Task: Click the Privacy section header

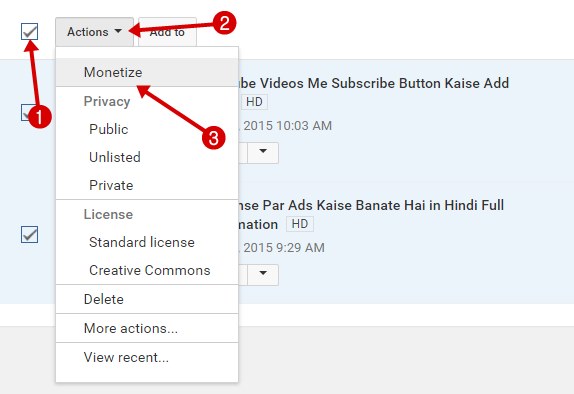Action: tap(107, 101)
